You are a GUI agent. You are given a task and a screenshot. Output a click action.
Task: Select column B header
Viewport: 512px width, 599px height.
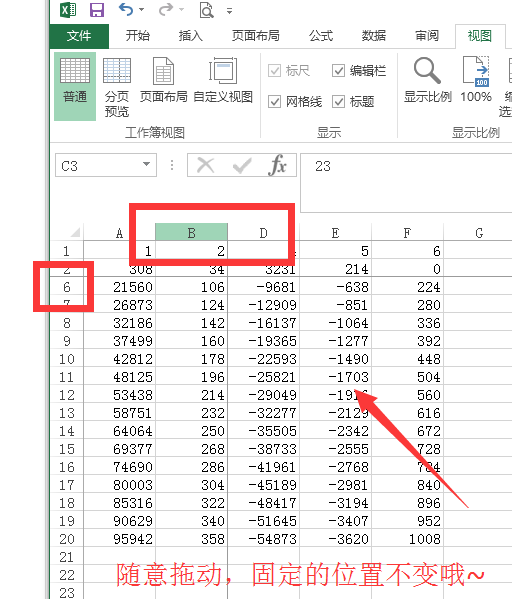point(191,233)
